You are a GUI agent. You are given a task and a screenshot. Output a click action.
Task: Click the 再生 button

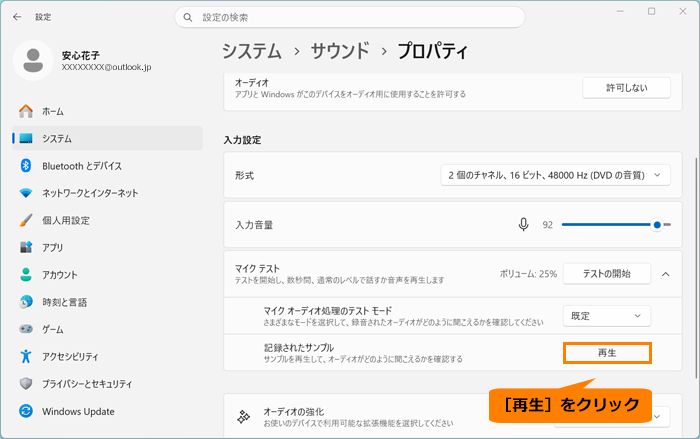607,353
